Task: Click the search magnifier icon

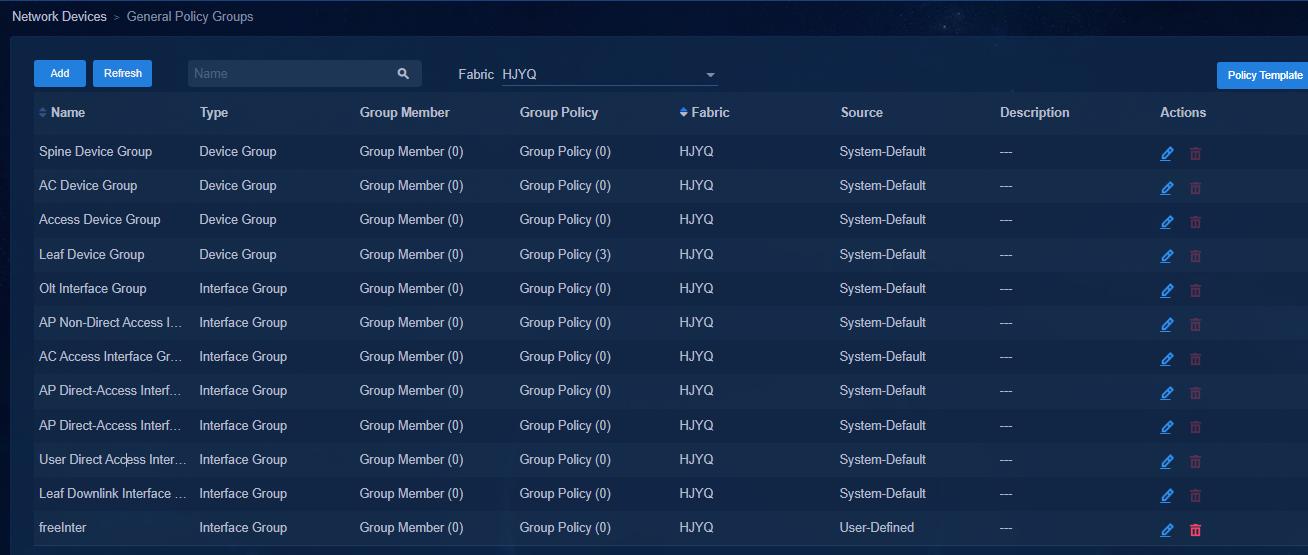Action: (403, 73)
